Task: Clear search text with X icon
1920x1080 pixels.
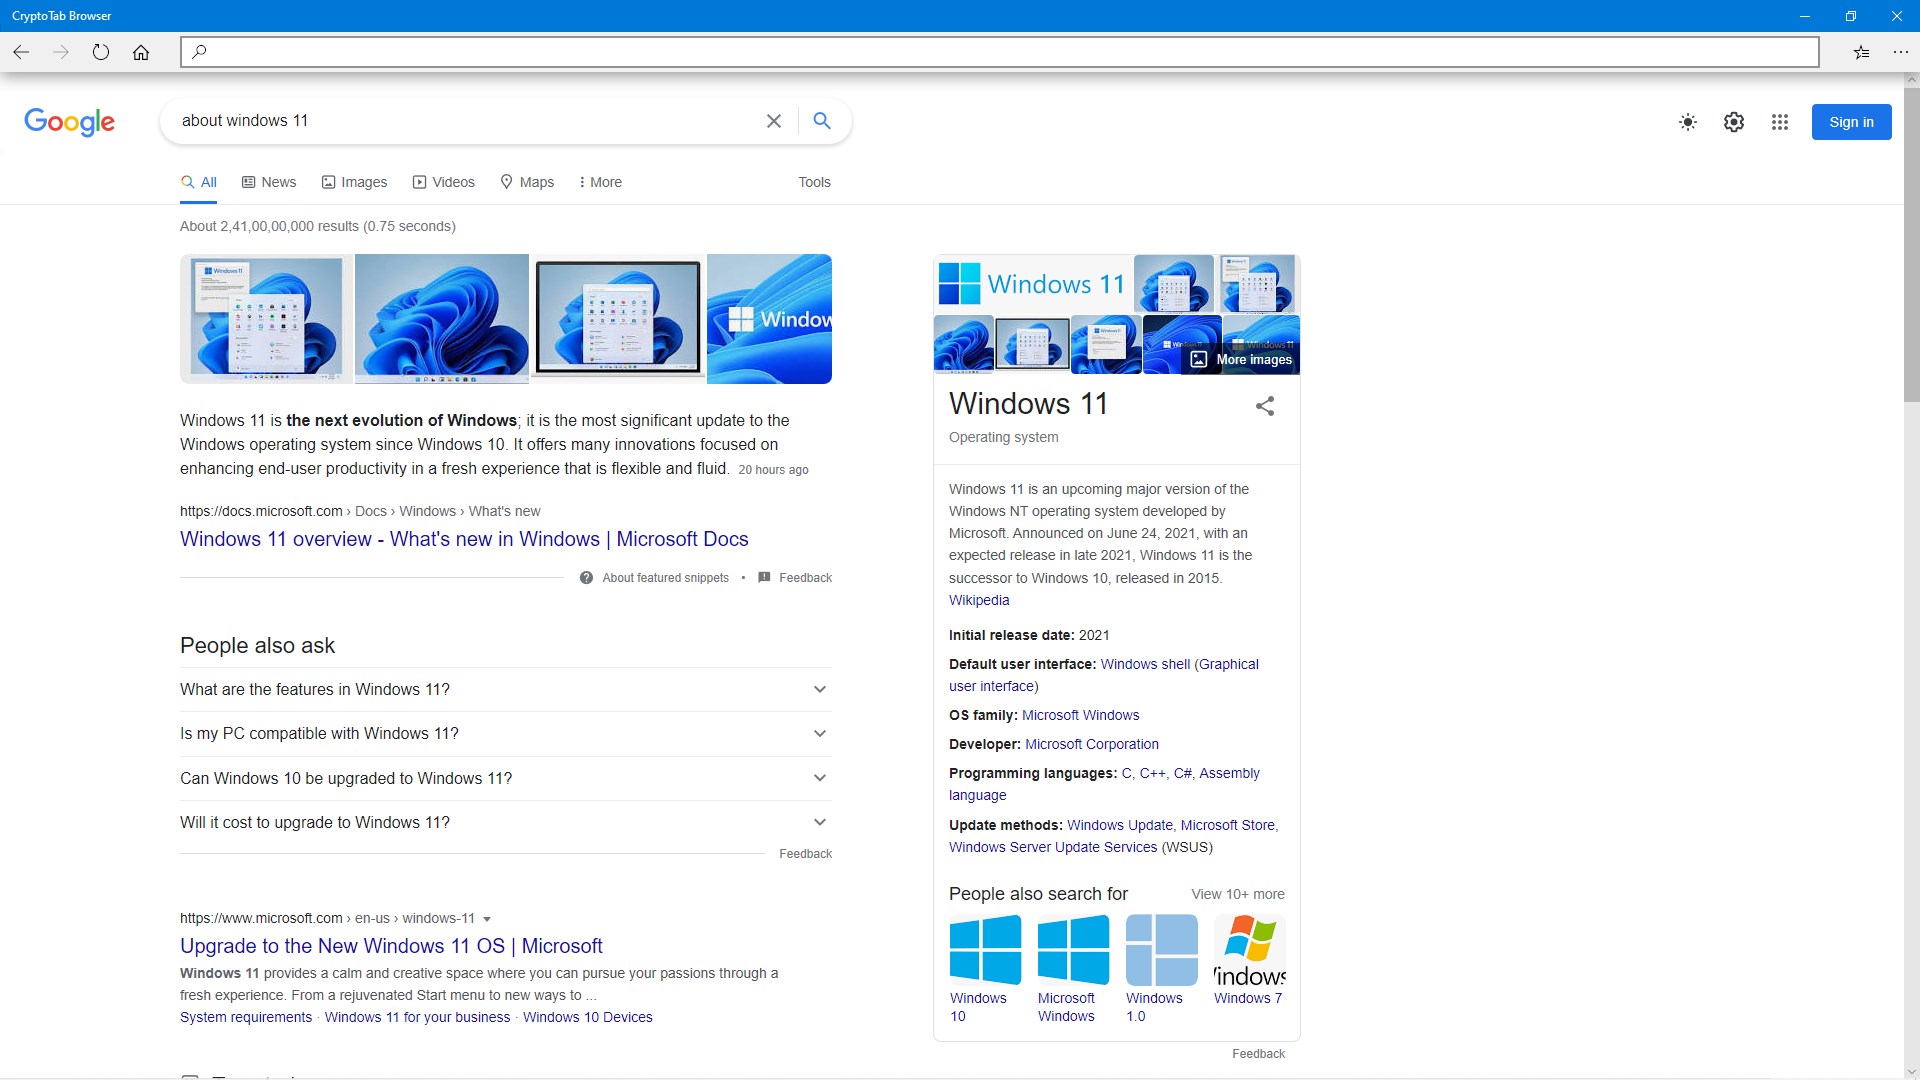Action: pos(773,121)
